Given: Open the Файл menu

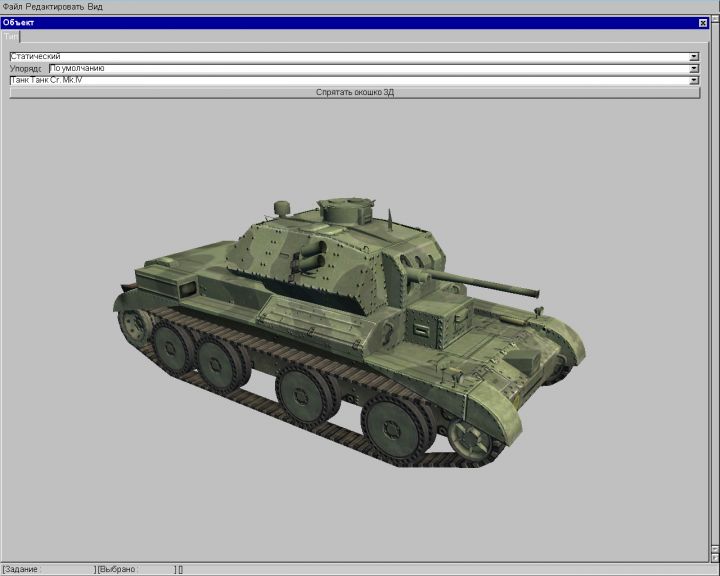Looking at the screenshot, I should tap(12, 6).
